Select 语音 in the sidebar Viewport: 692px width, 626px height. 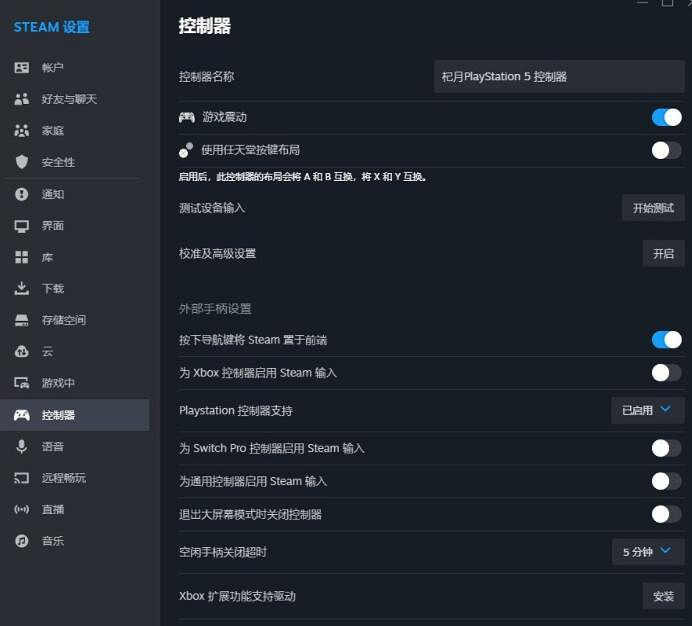pyautogui.click(x=53, y=446)
